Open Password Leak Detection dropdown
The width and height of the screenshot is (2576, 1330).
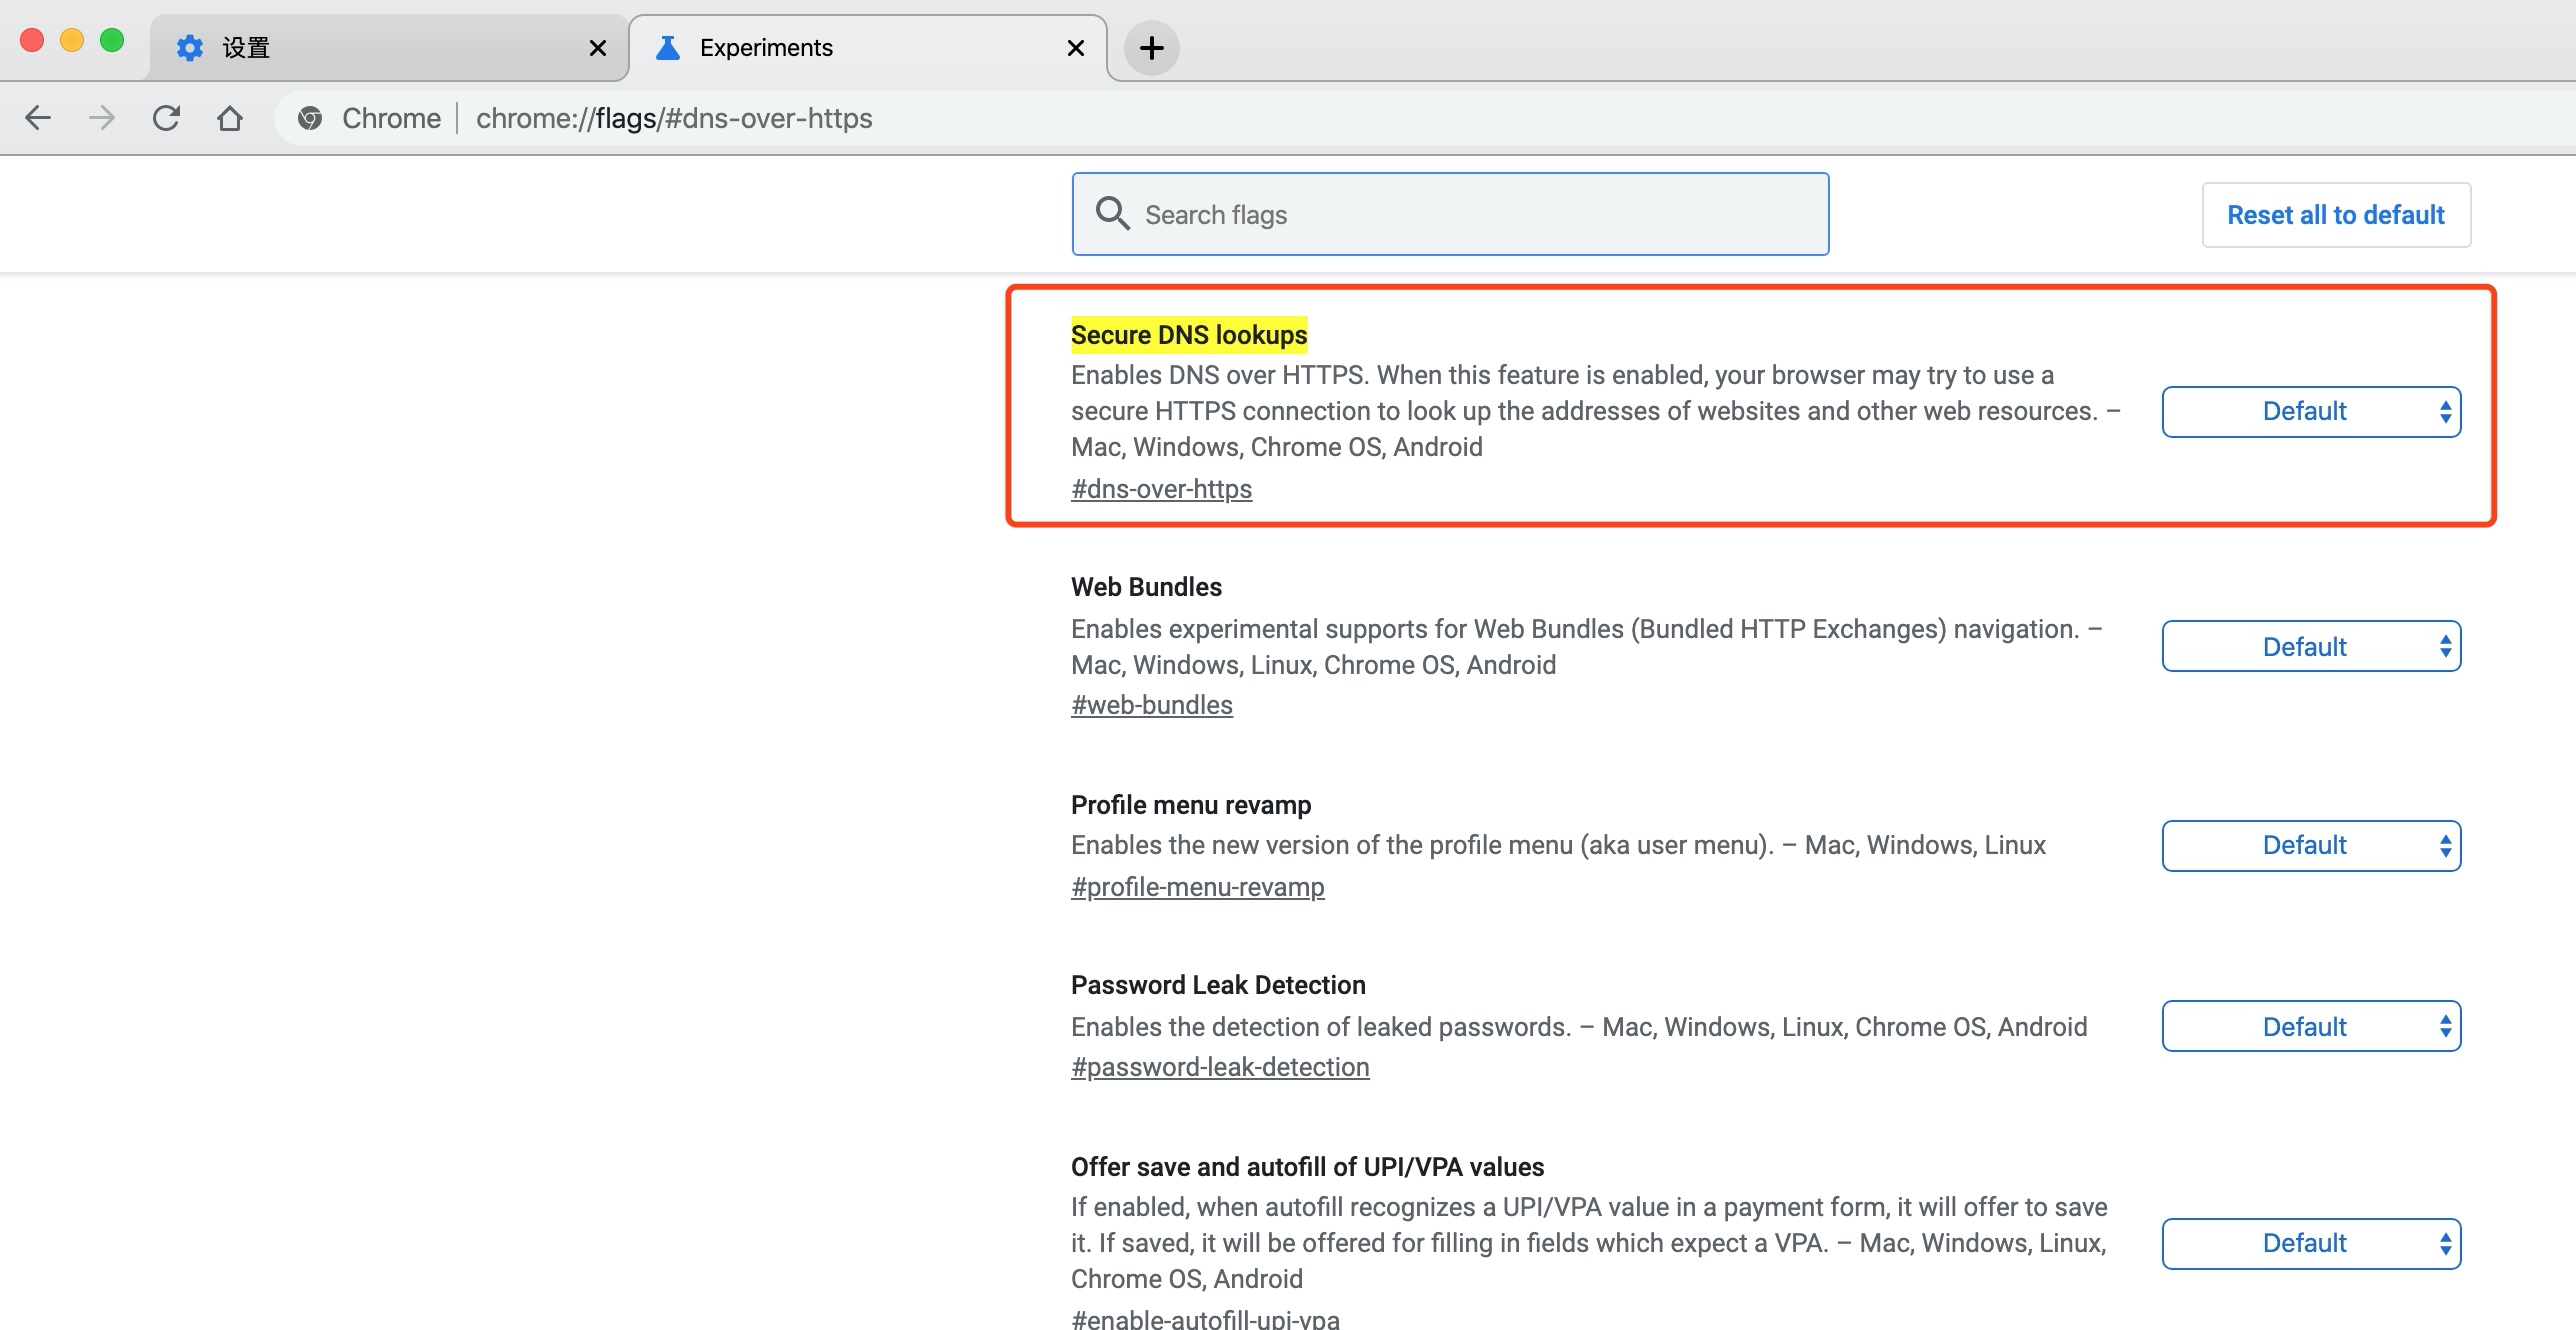2311,1027
